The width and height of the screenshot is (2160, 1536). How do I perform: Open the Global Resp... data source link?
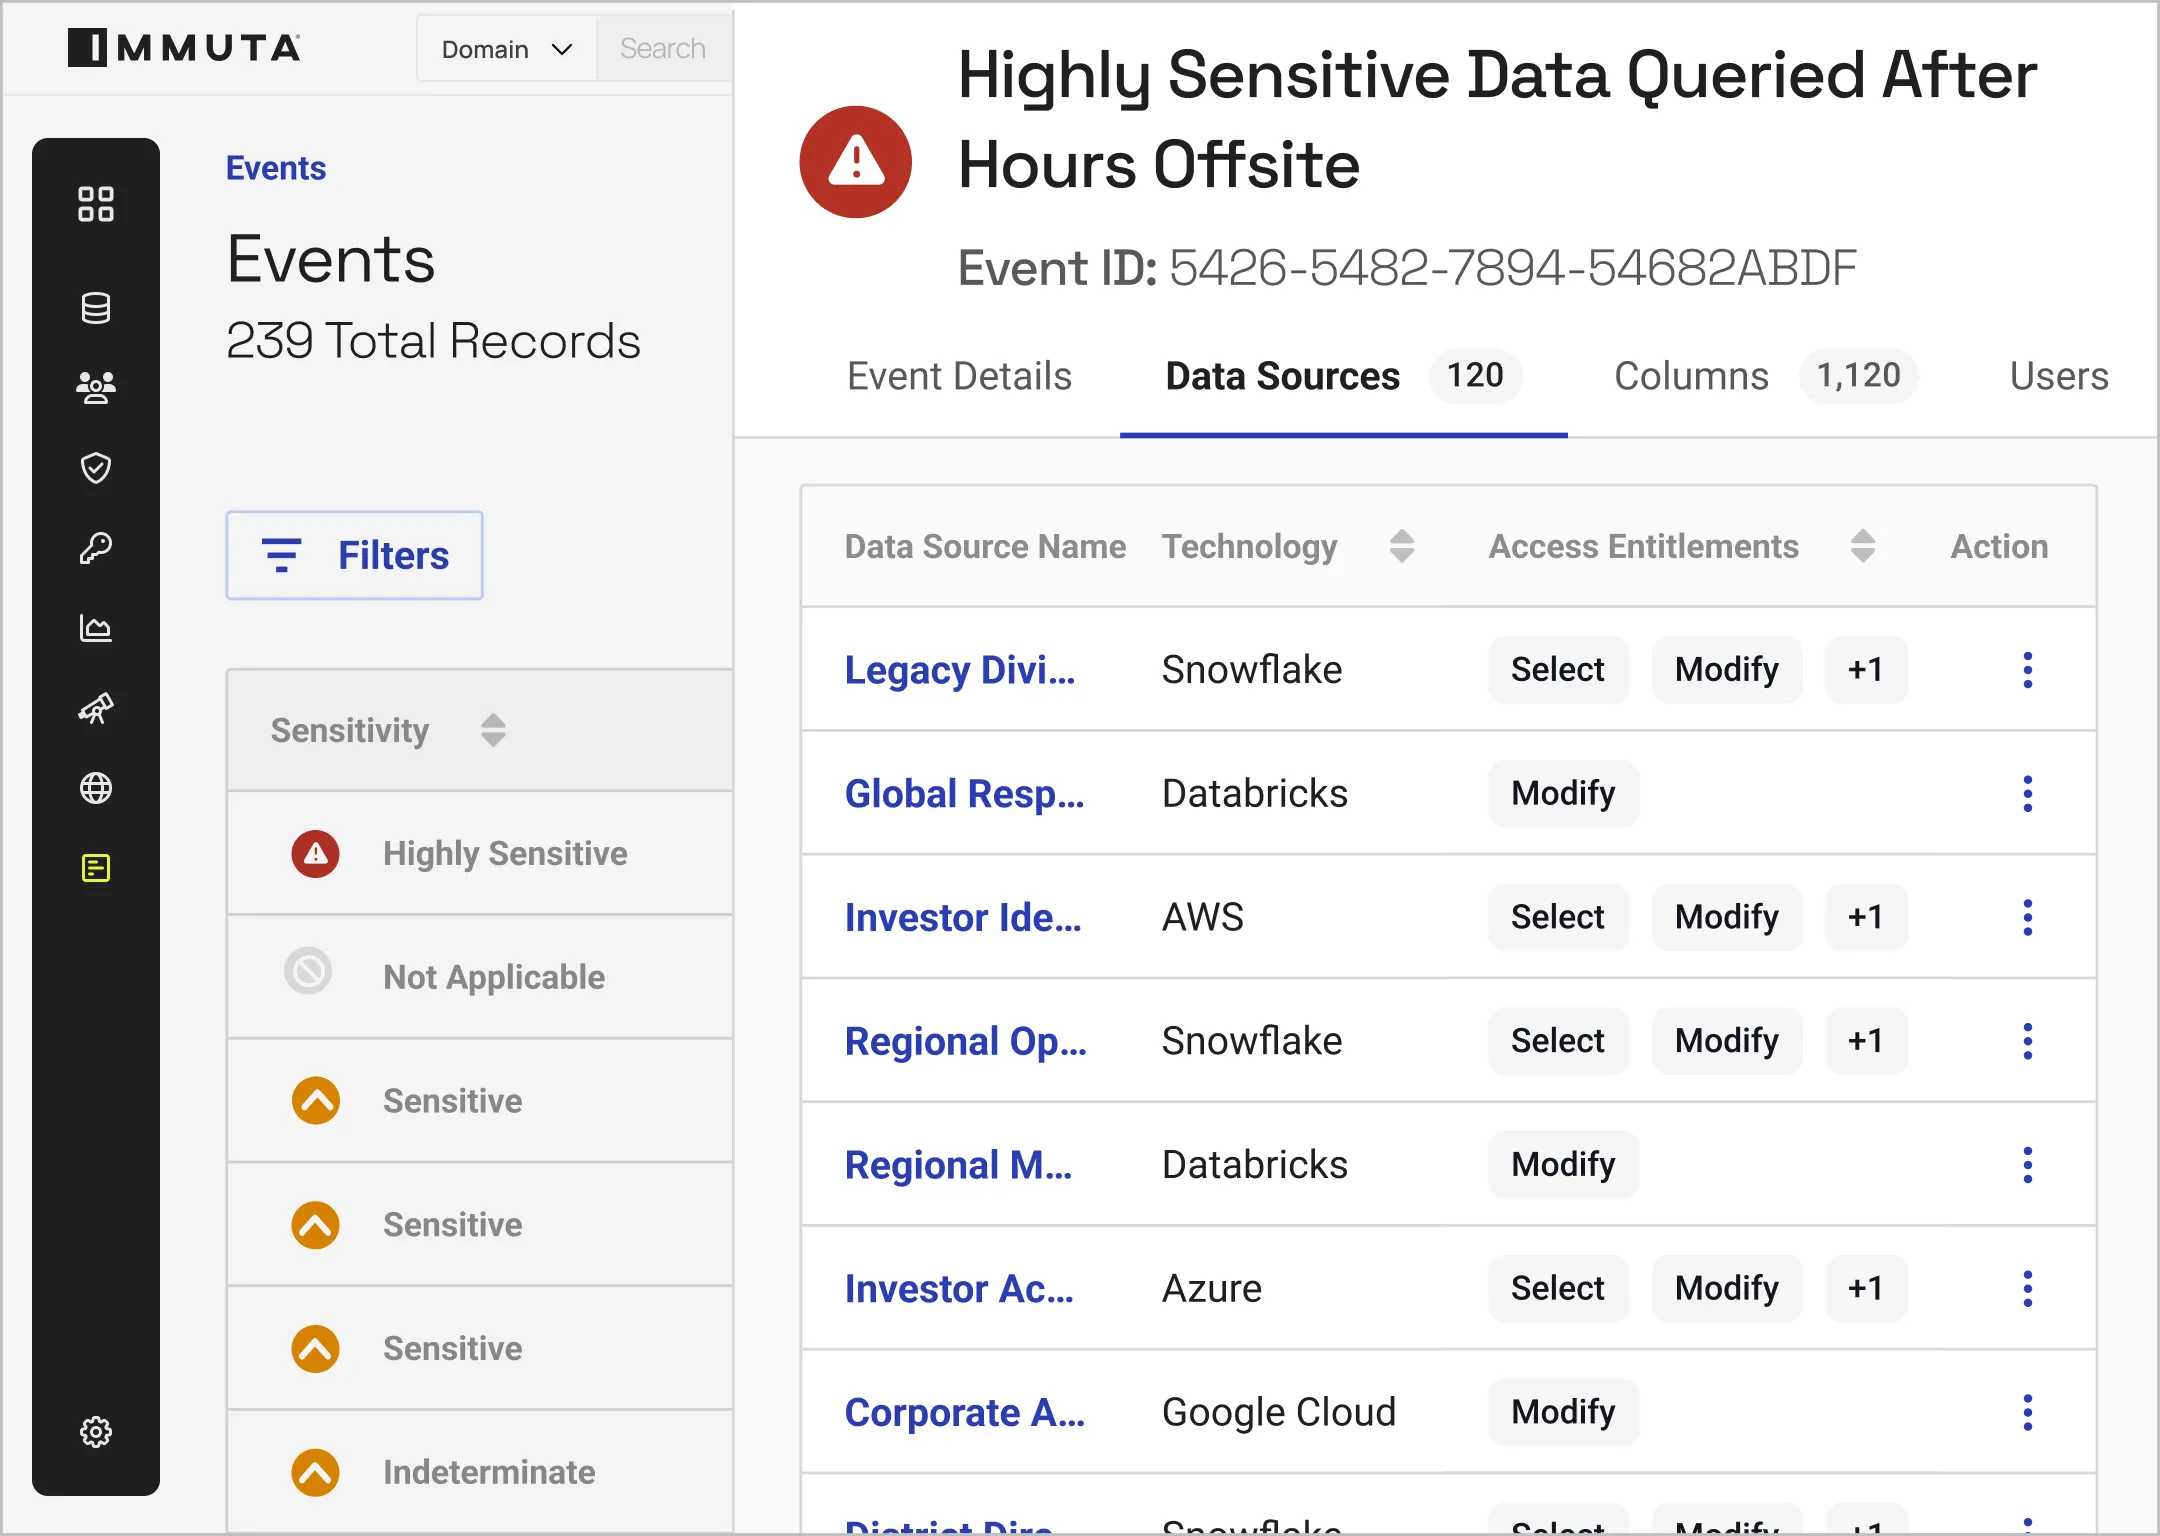point(964,794)
